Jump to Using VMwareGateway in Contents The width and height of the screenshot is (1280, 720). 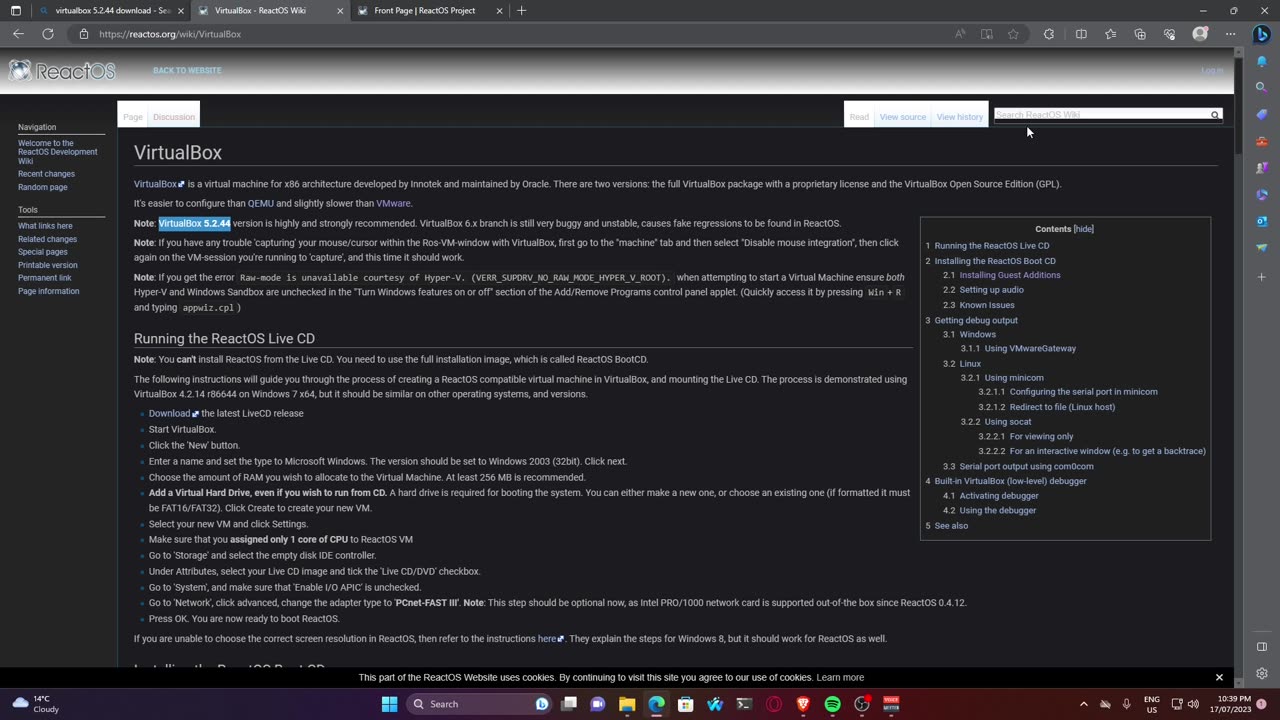click(1030, 348)
